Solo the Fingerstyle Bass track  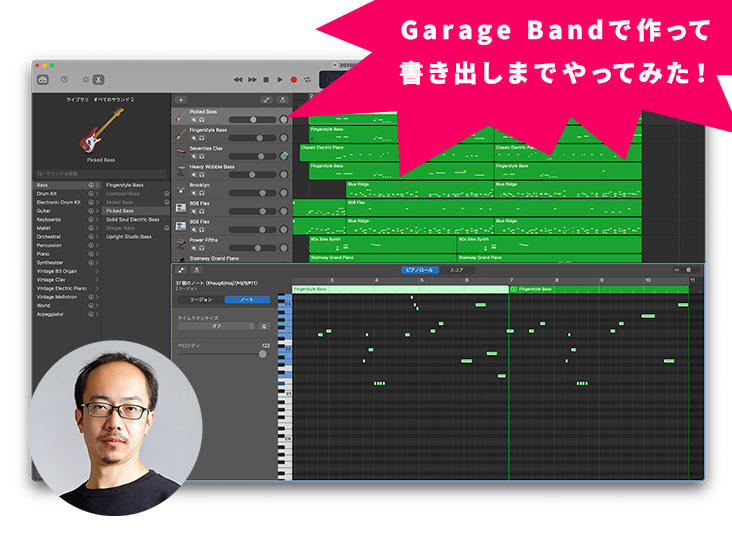coord(202,138)
